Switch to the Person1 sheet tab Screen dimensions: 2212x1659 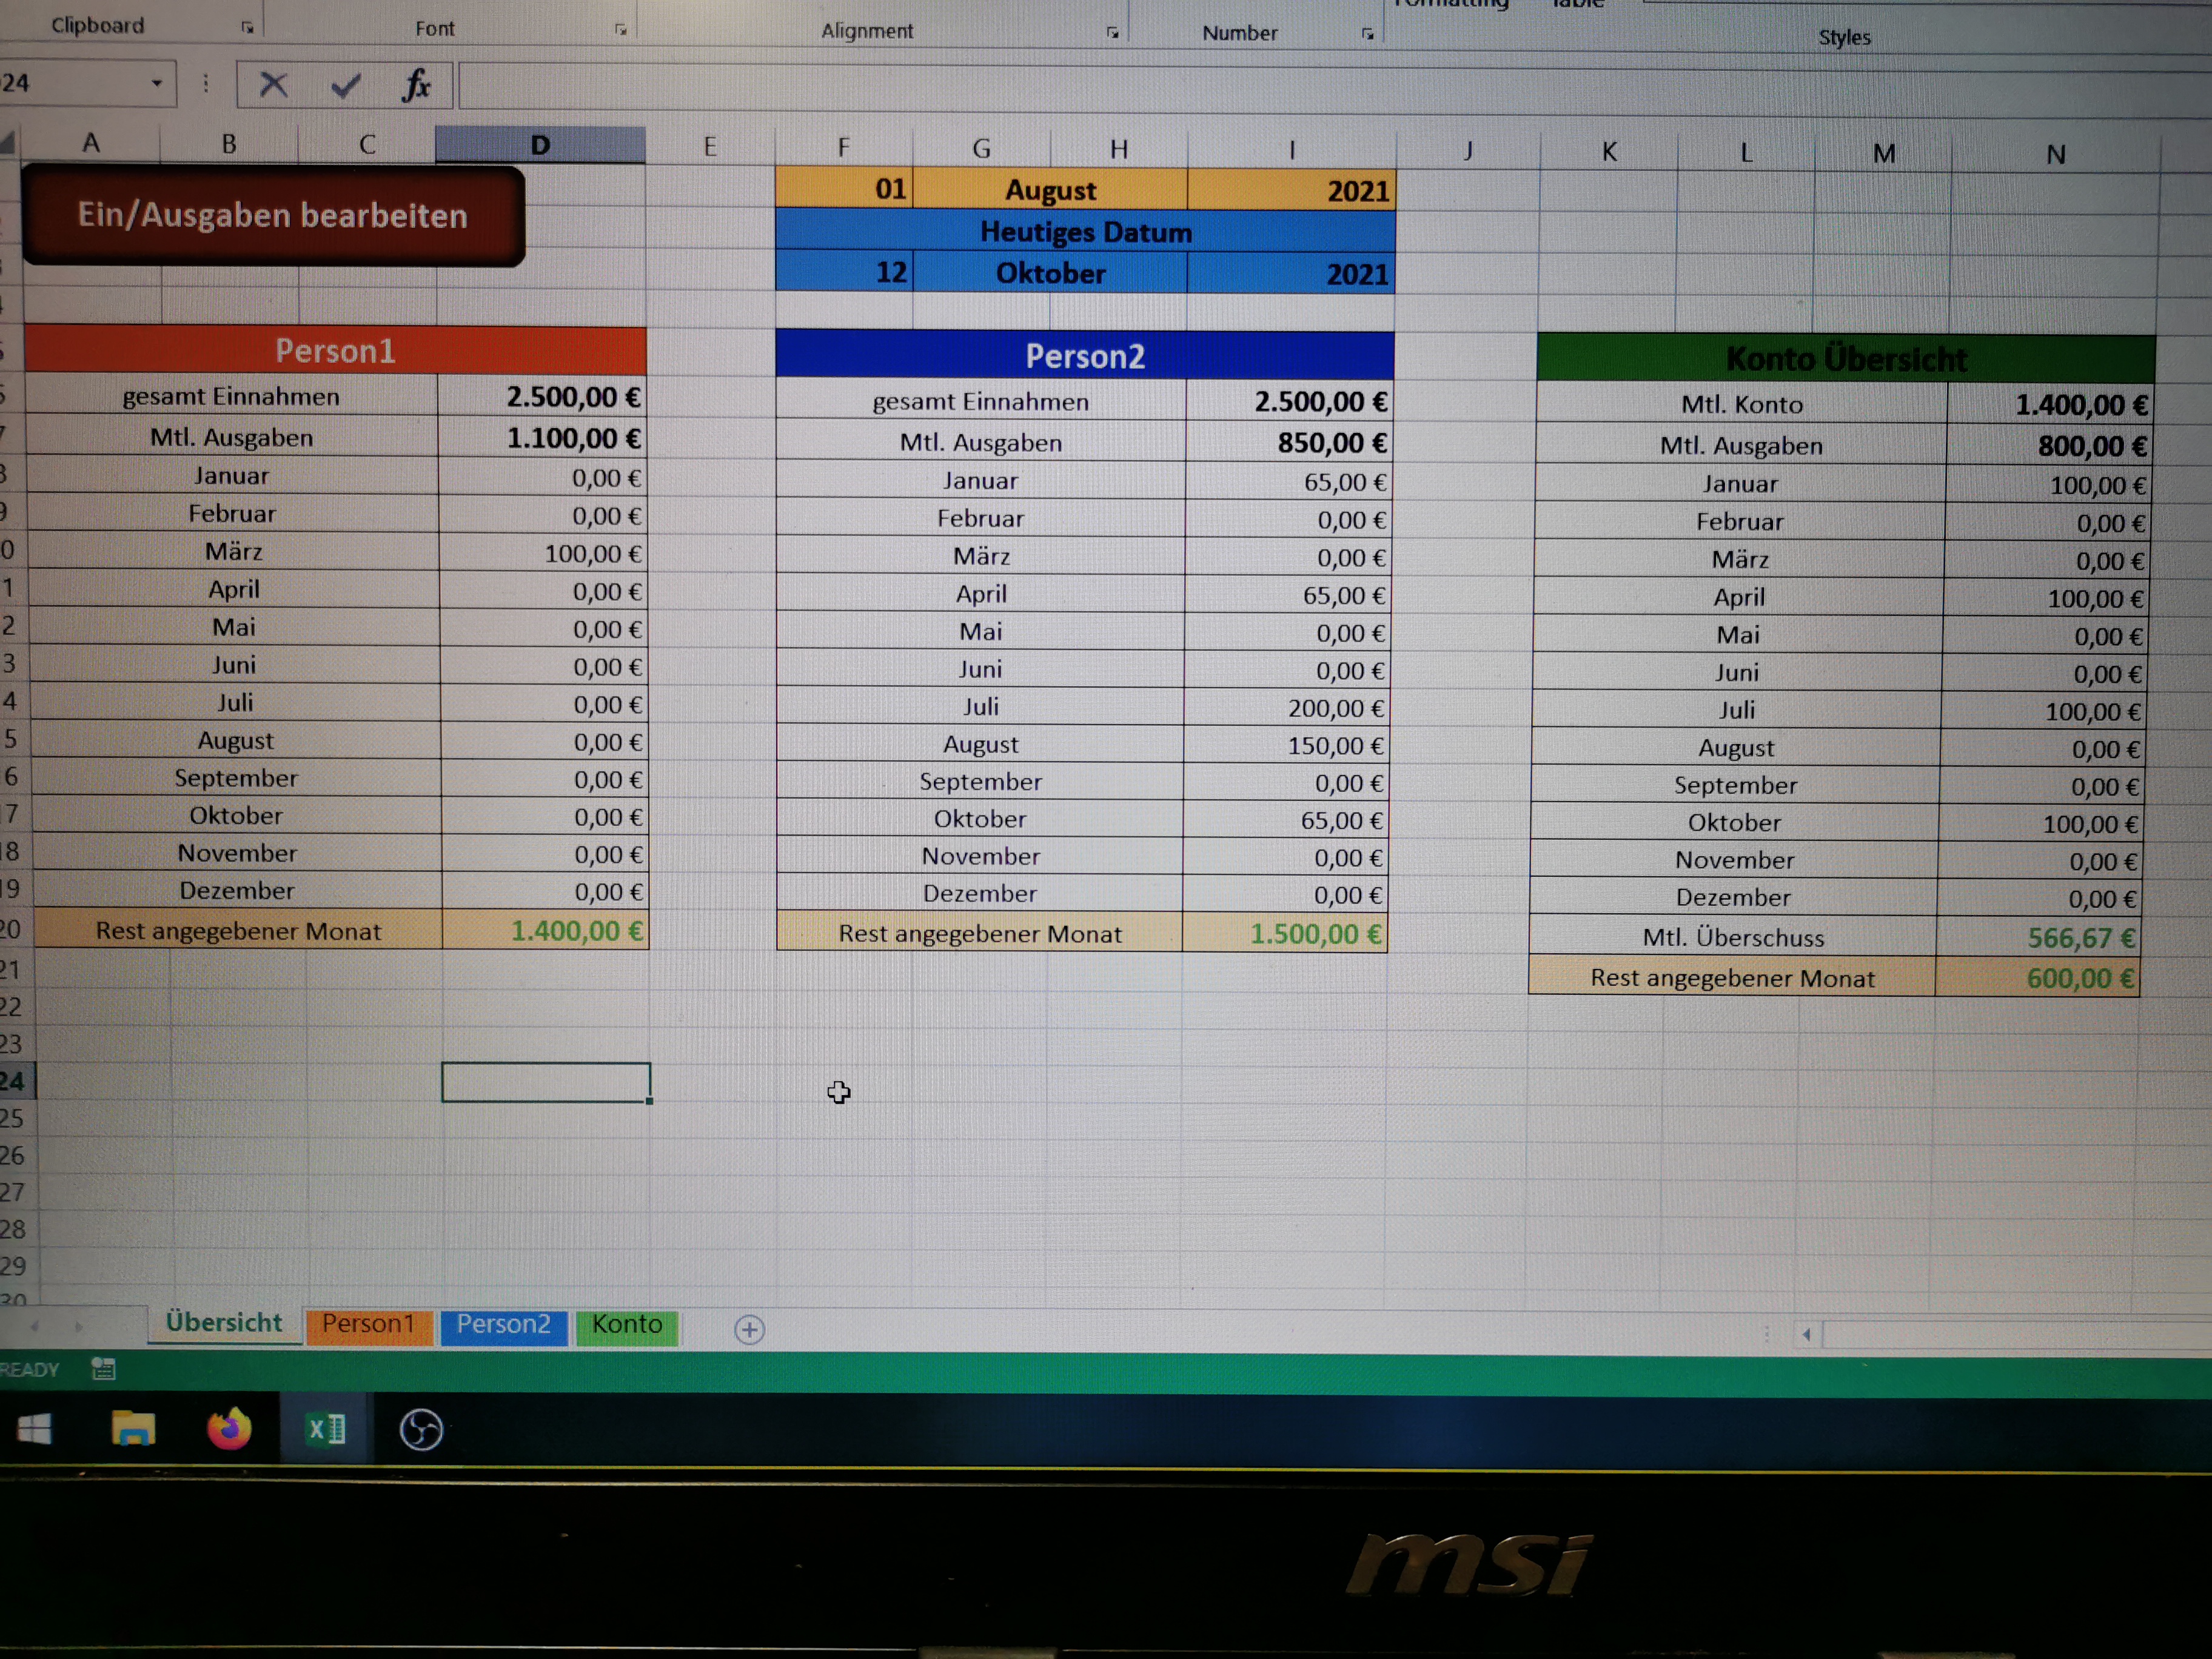coord(368,1324)
